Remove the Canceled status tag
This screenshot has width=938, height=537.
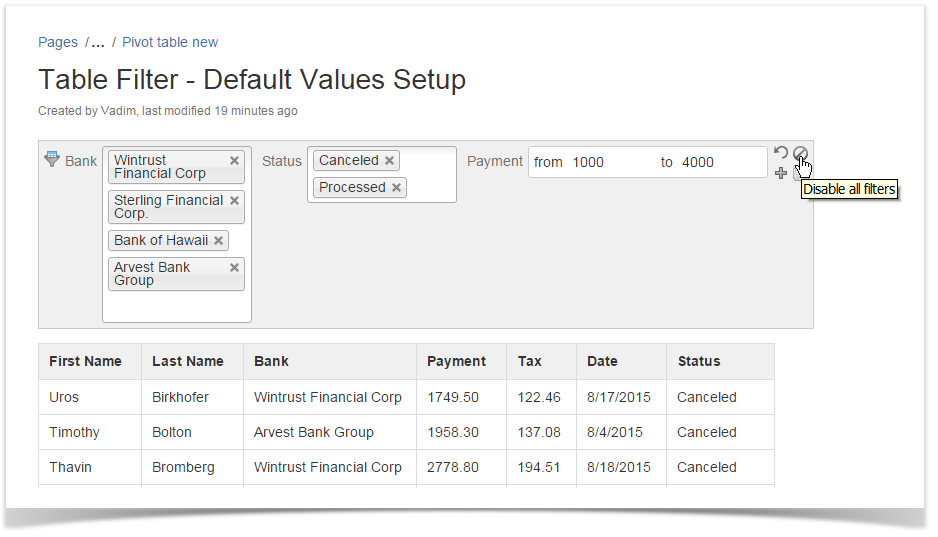pos(389,160)
